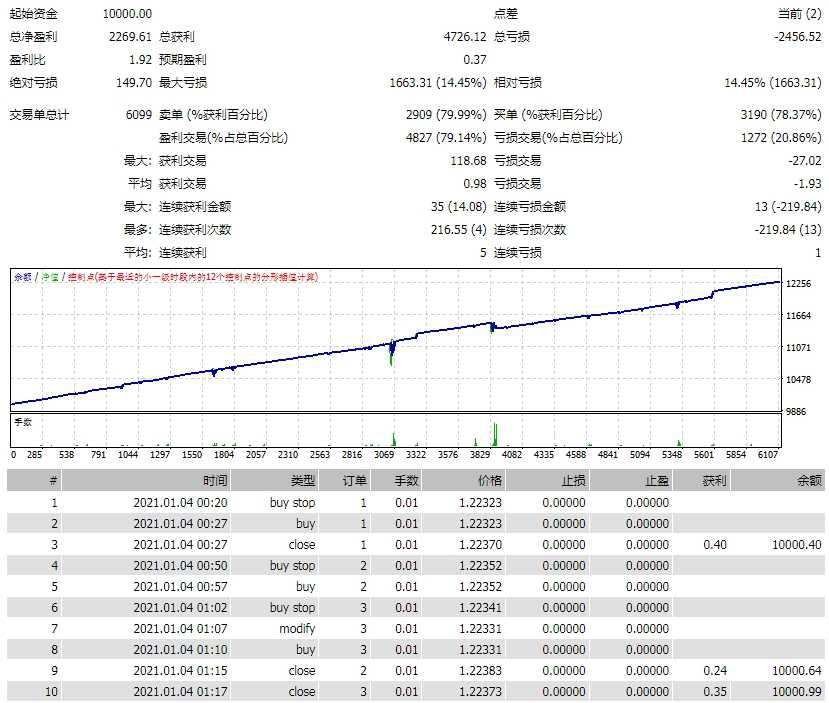Image resolution: width=829 pixels, height=703 pixels.
Task: Click the total net profit value 2269.61
Action: click(x=130, y=36)
